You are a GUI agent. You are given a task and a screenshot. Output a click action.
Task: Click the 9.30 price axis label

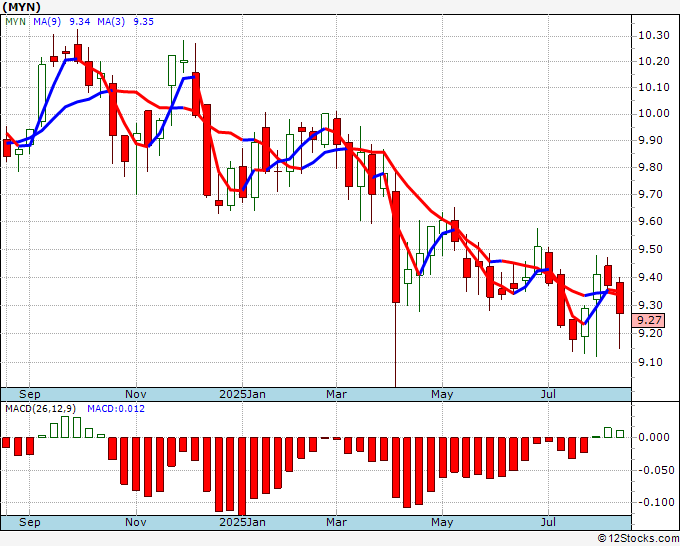coord(651,305)
